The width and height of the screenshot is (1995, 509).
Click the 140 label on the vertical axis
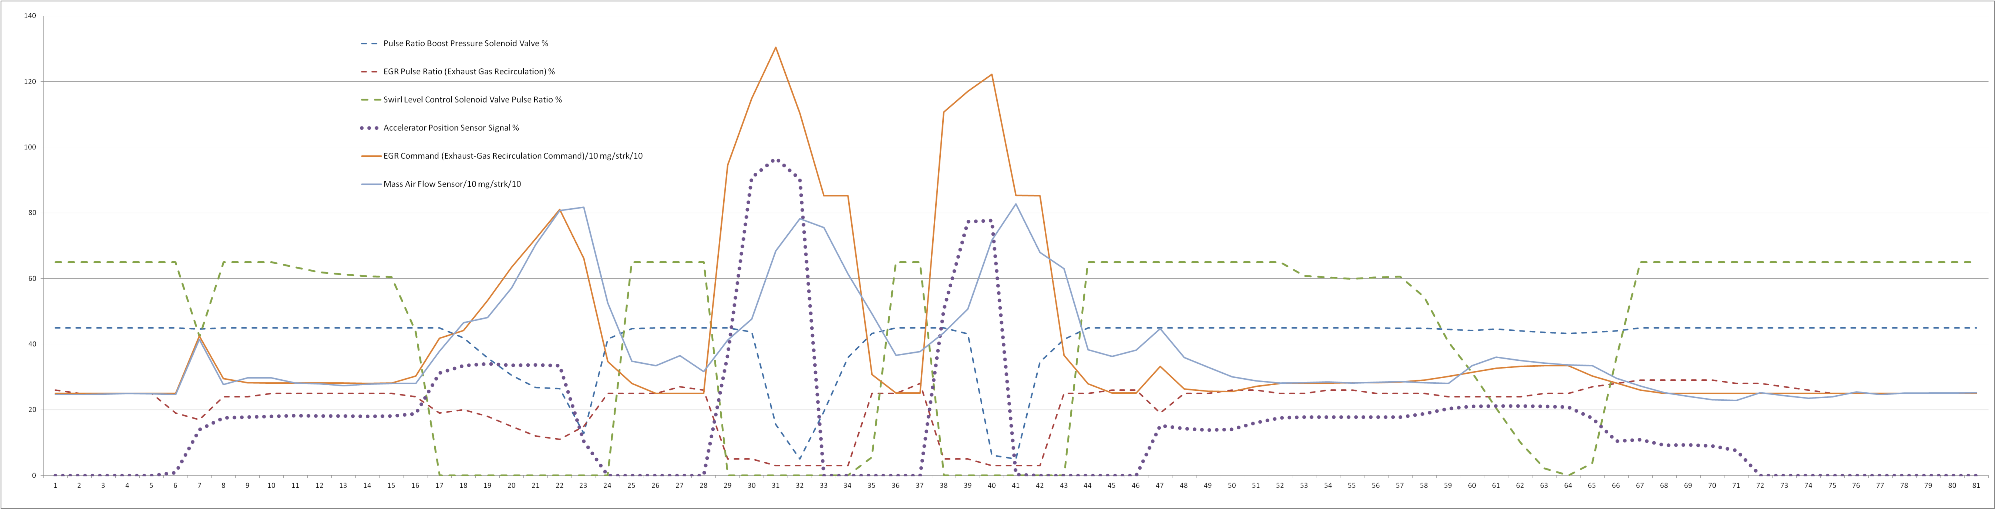click(x=30, y=17)
